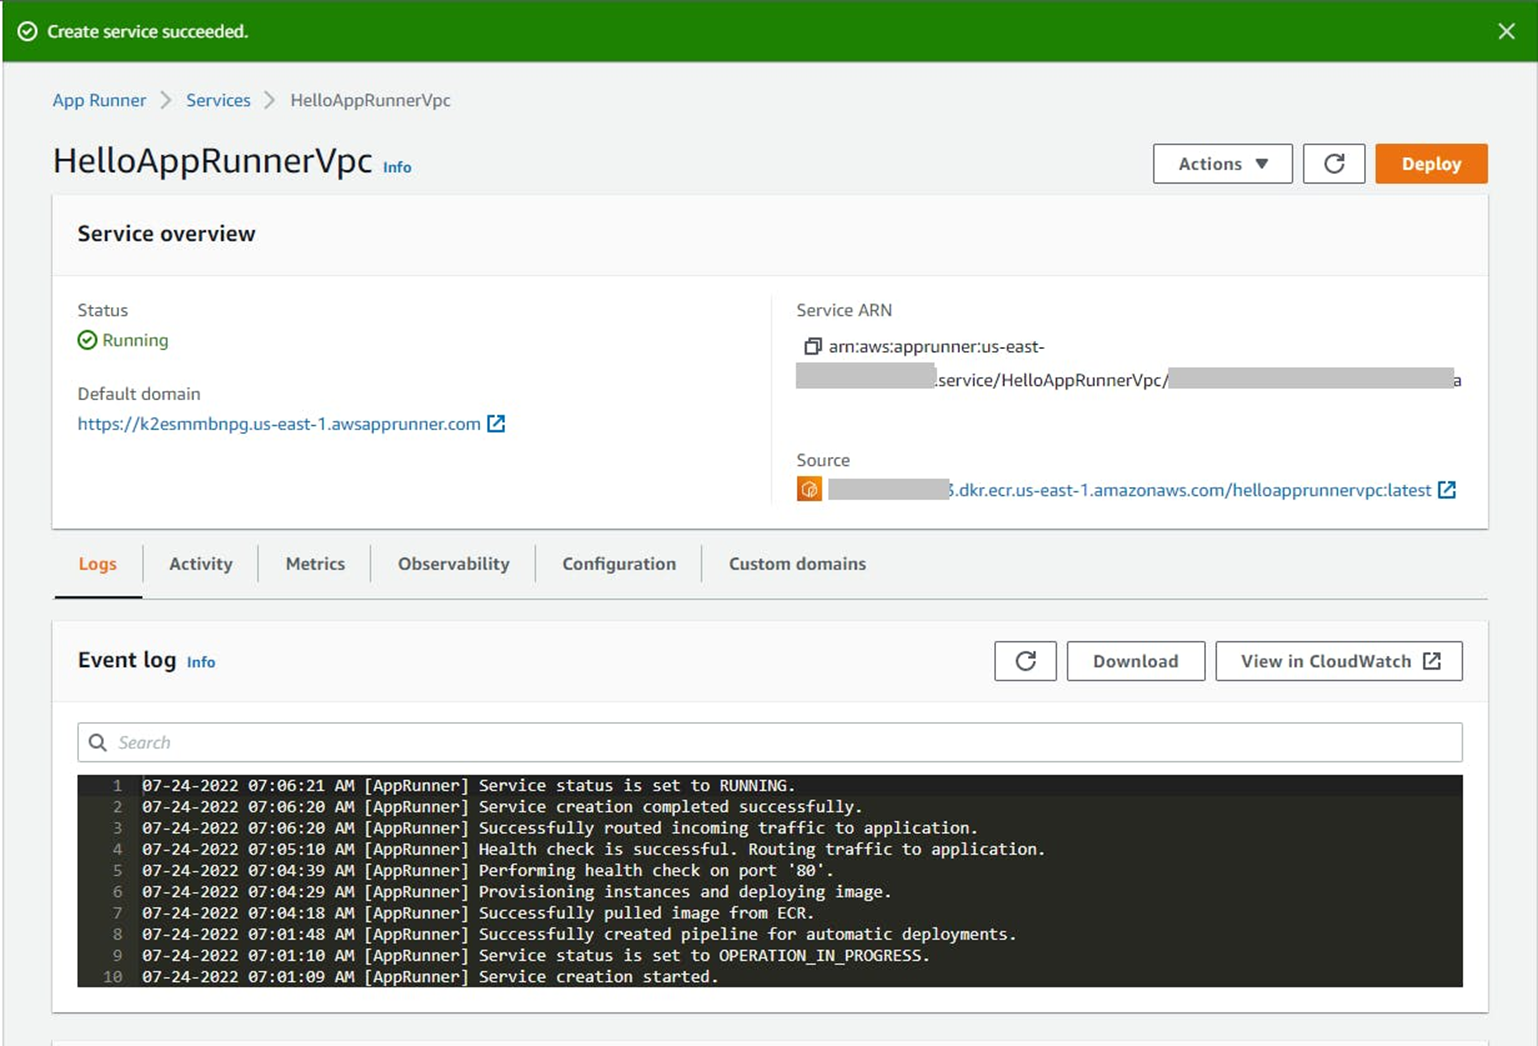Click the orange Deploy button
The width and height of the screenshot is (1538, 1046).
[x=1431, y=164]
